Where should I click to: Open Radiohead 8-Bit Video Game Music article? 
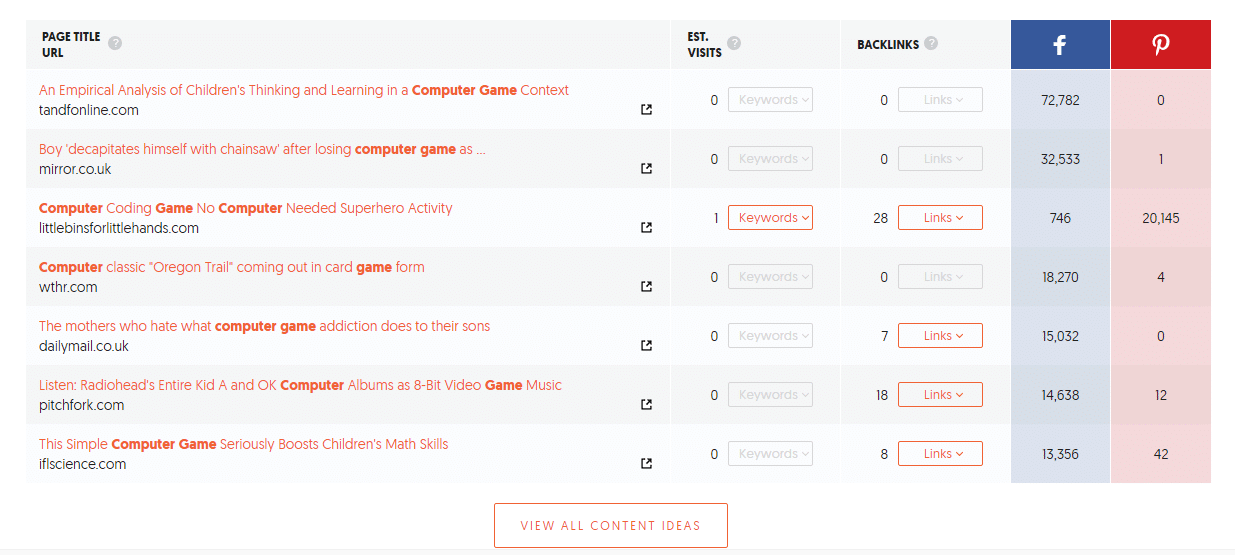pyautogui.click(x=300, y=385)
